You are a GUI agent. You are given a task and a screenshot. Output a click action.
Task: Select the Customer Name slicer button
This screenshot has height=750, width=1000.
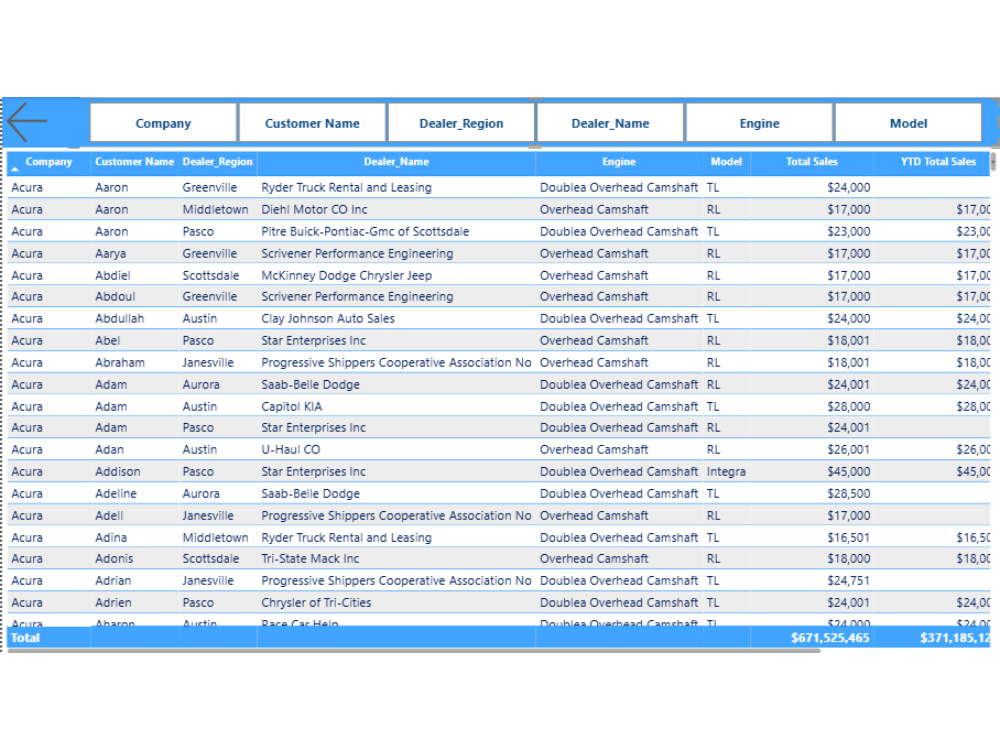click(x=312, y=123)
